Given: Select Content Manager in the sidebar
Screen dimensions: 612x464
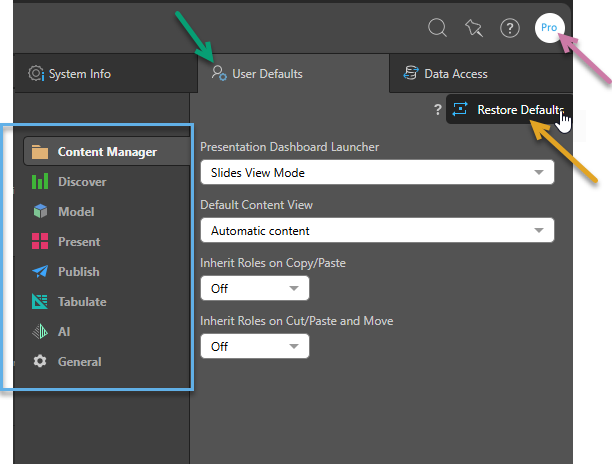Looking at the screenshot, I should coord(106,152).
